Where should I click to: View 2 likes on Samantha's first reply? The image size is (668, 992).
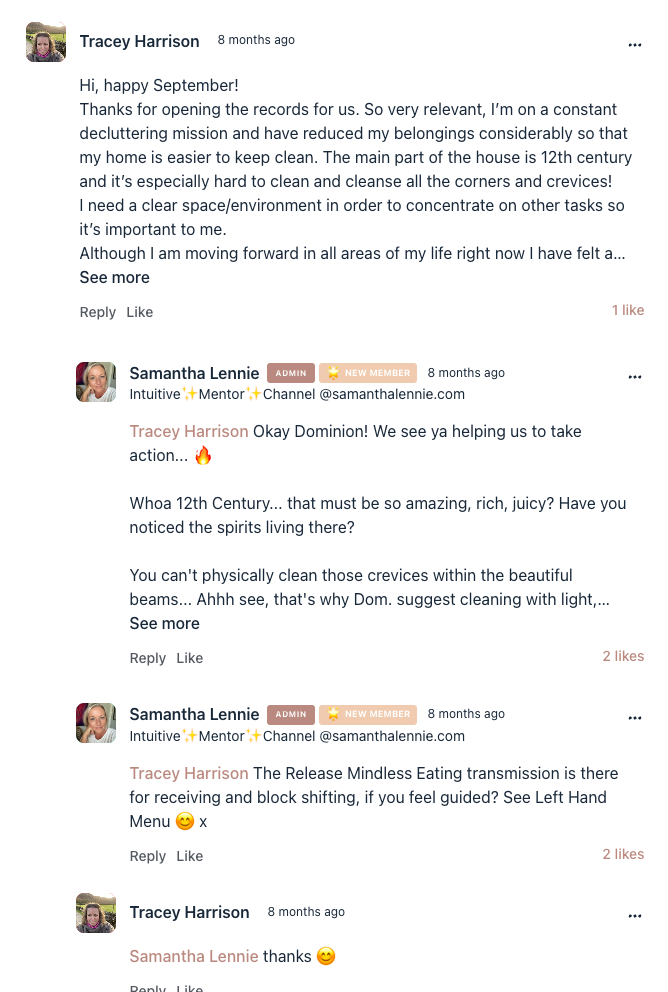pyautogui.click(x=623, y=657)
